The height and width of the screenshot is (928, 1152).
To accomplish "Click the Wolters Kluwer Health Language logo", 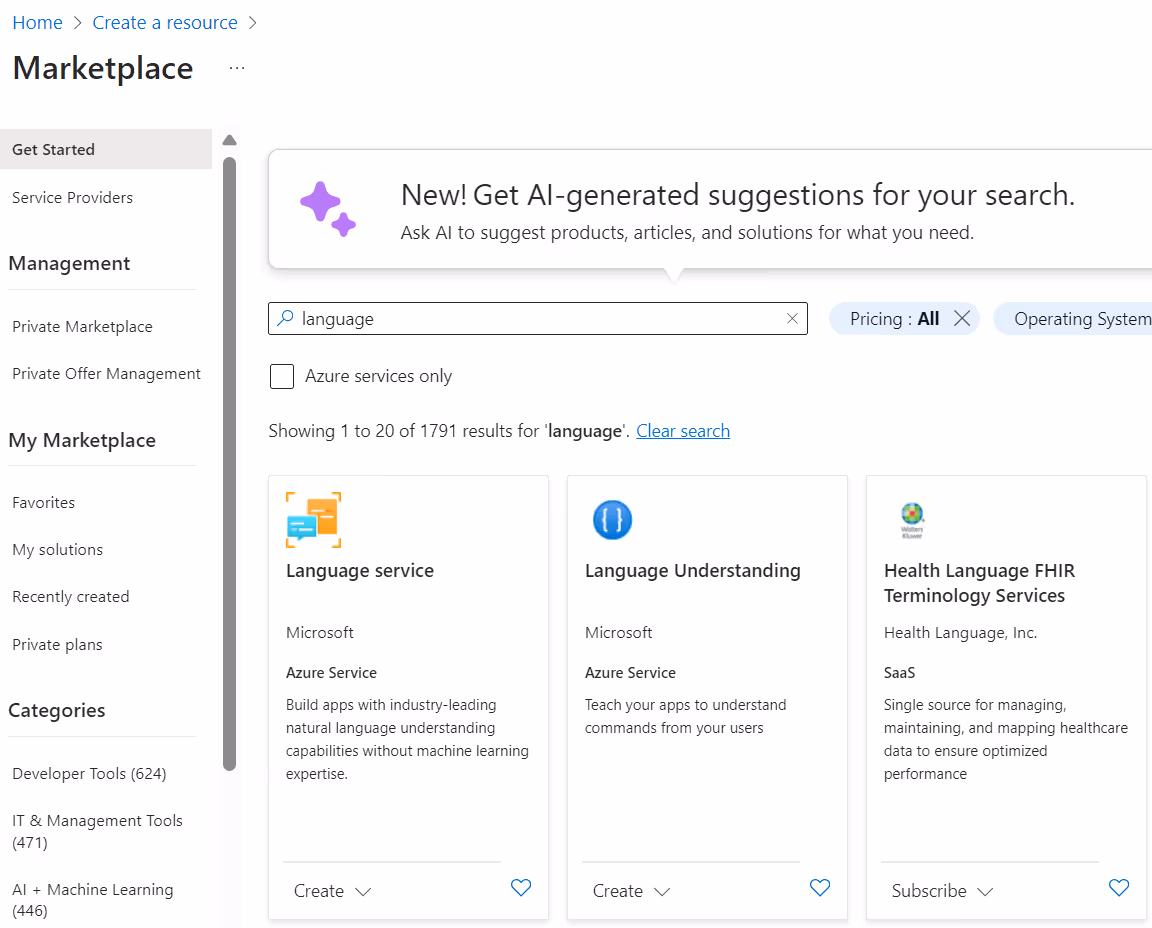I will pos(911,520).
